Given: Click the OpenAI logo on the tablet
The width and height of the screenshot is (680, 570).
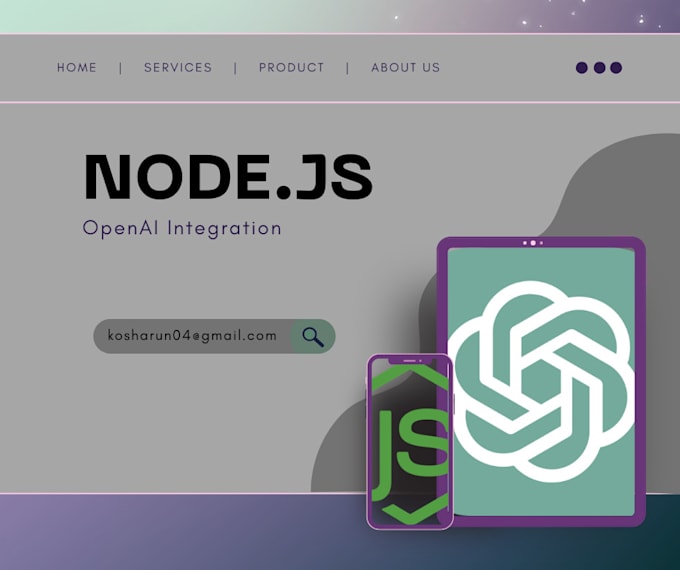Looking at the screenshot, I should click(x=541, y=381).
